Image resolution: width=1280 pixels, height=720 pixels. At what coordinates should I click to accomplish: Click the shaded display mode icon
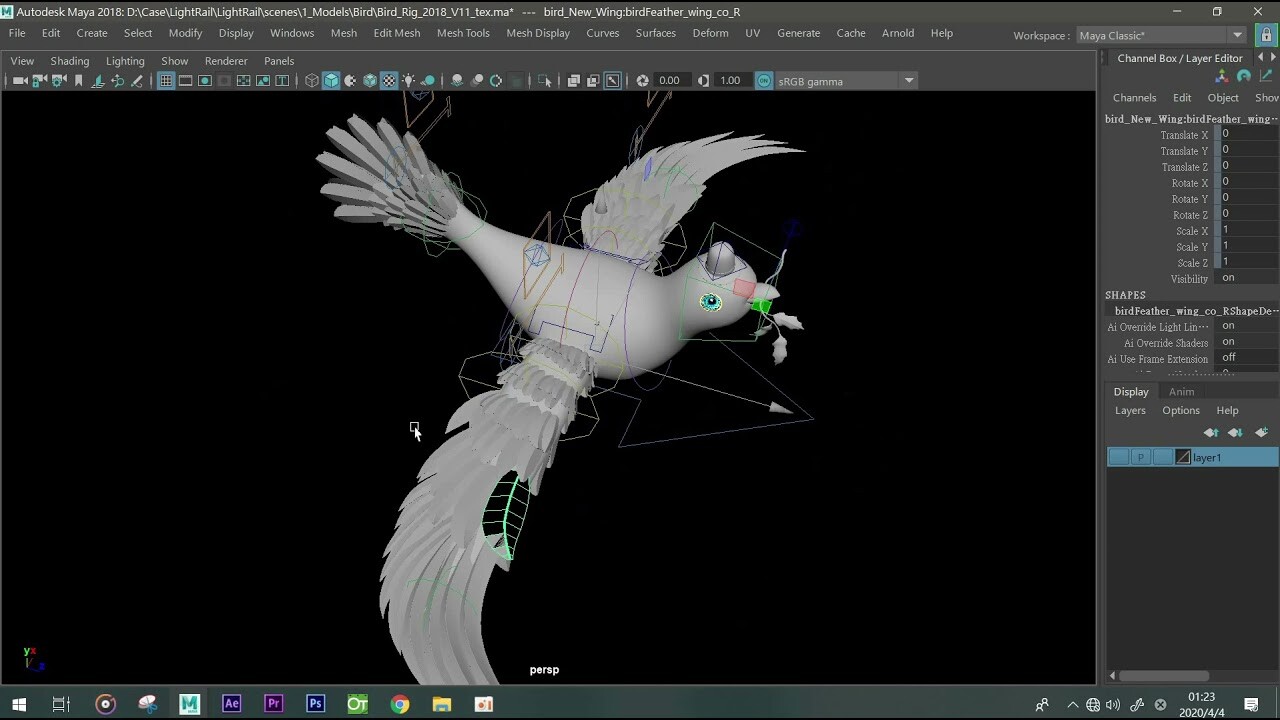point(330,81)
